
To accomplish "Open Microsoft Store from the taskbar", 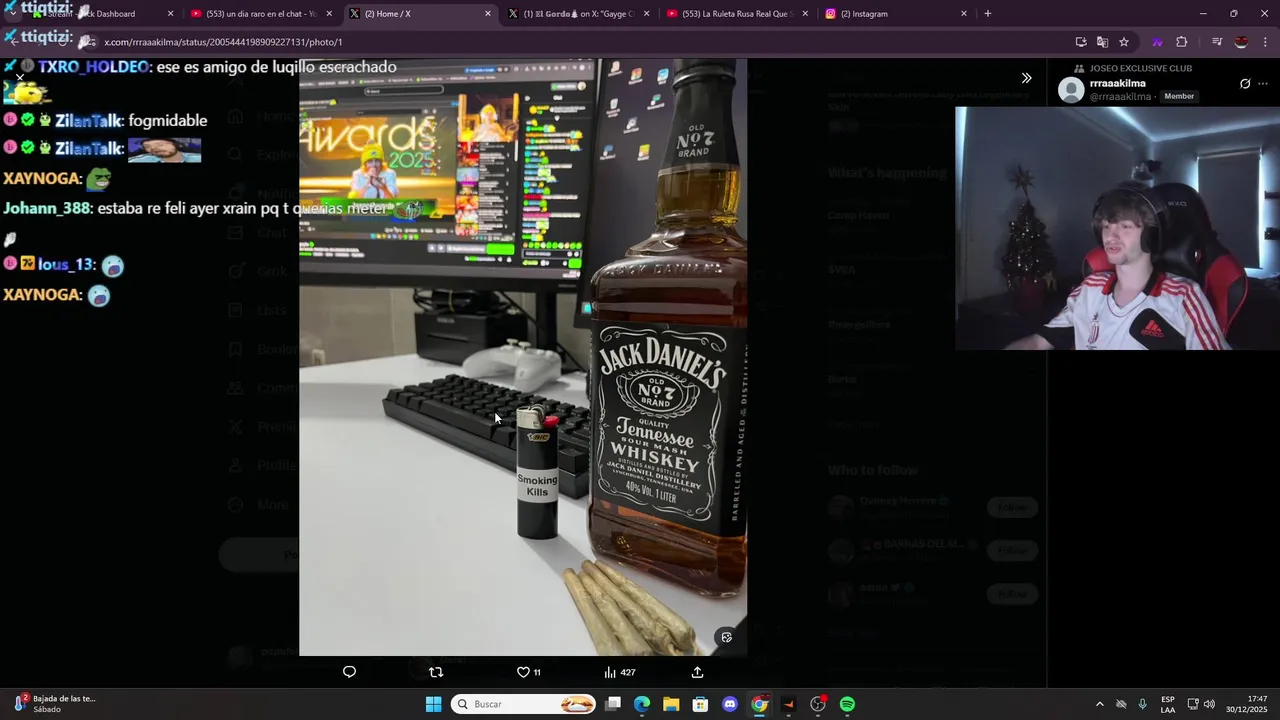I will coord(700,704).
